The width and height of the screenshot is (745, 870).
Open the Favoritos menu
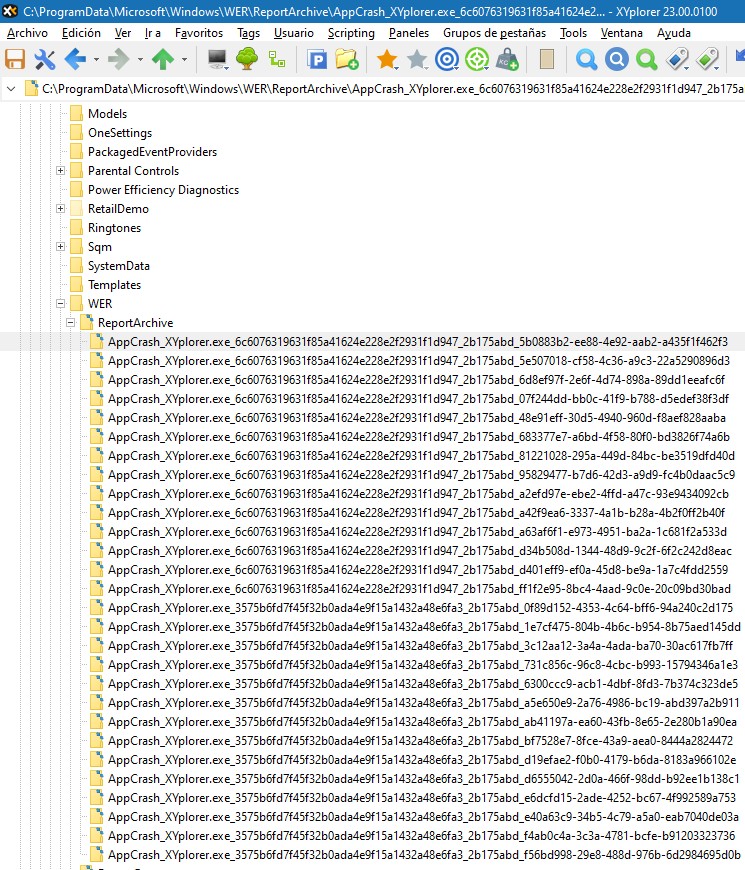coord(199,33)
